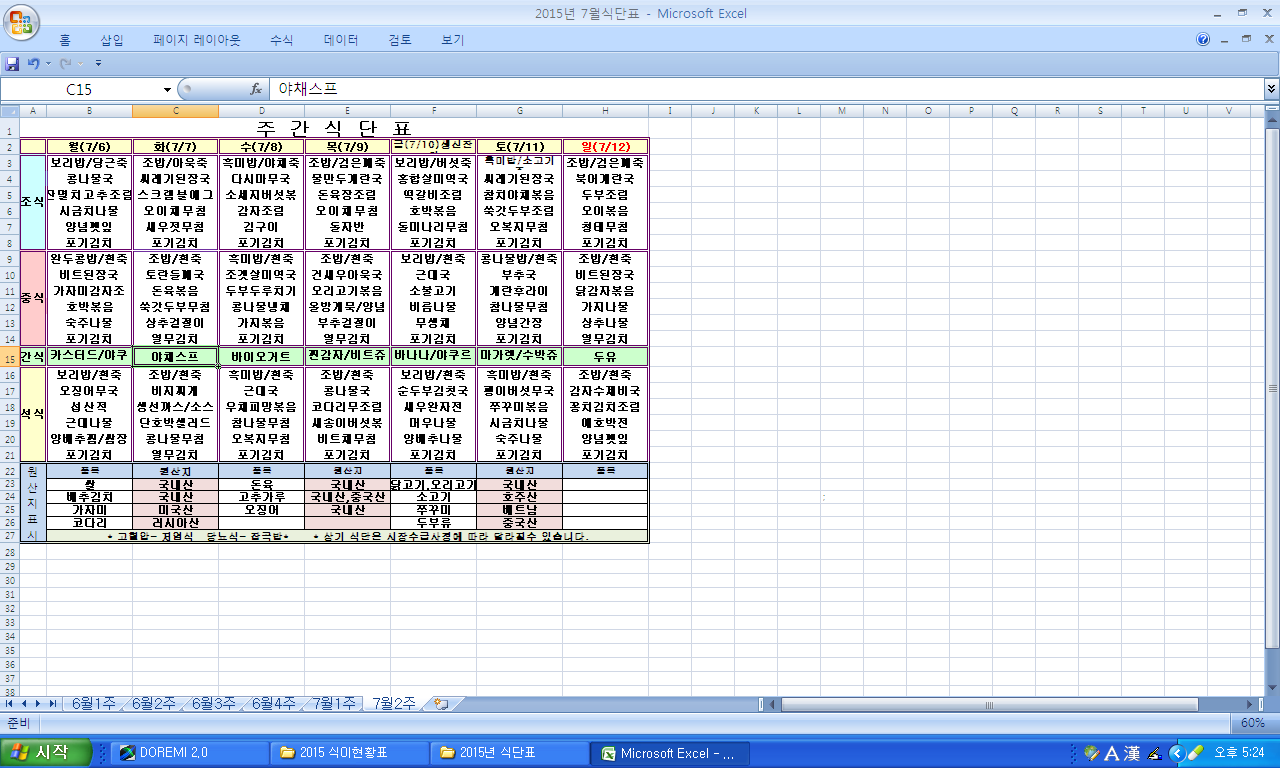The height and width of the screenshot is (768, 1280).
Task: Jump to first sheet navigation arrow
Action: click(11, 704)
